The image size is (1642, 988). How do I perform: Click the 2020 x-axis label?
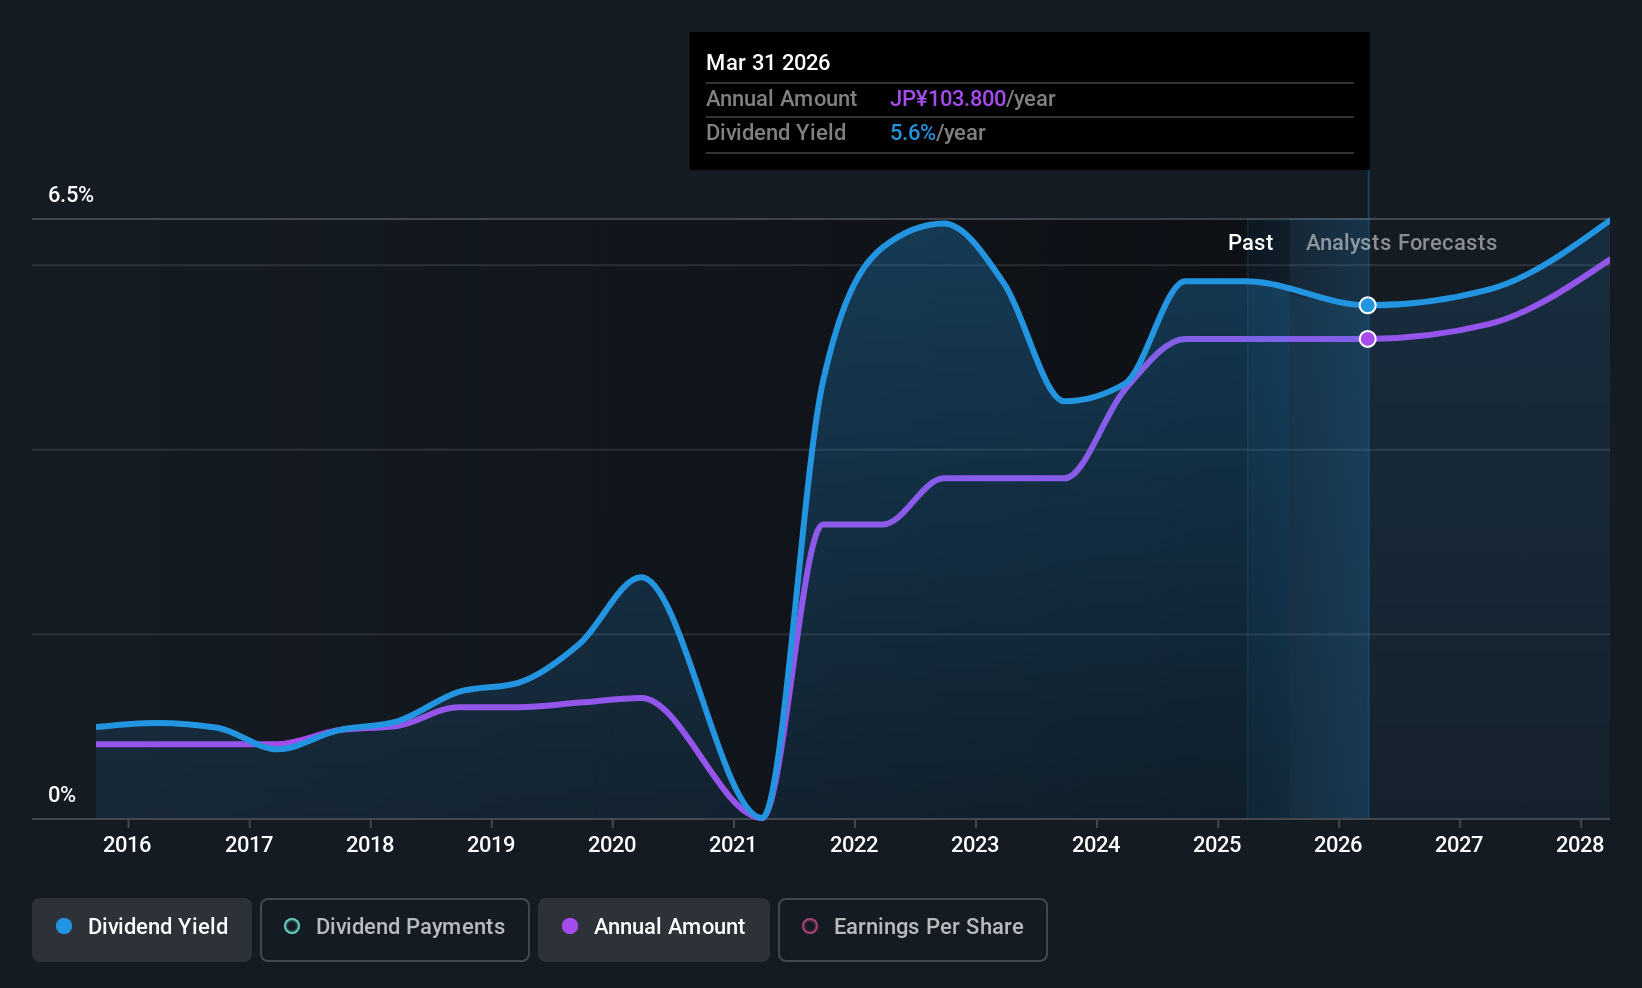612,845
